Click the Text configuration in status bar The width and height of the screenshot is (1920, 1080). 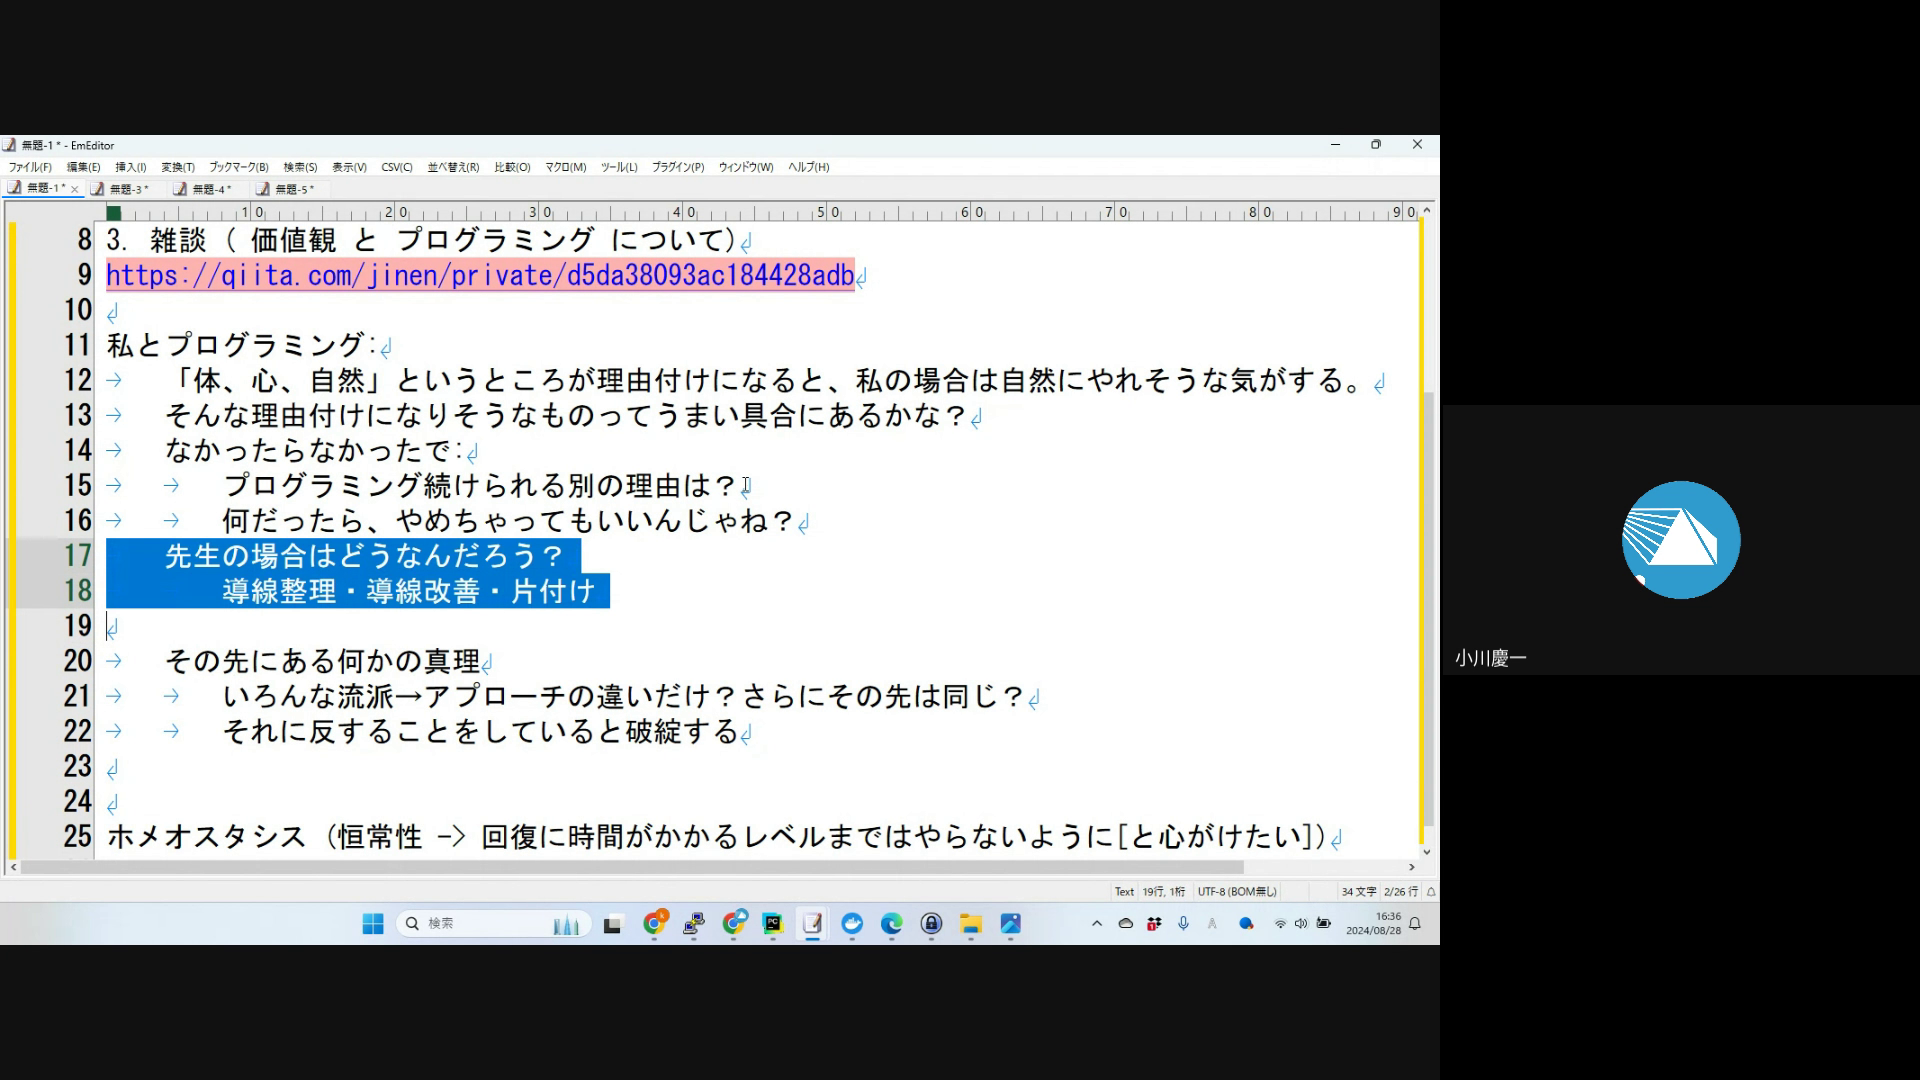click(x=1124, y=891)
